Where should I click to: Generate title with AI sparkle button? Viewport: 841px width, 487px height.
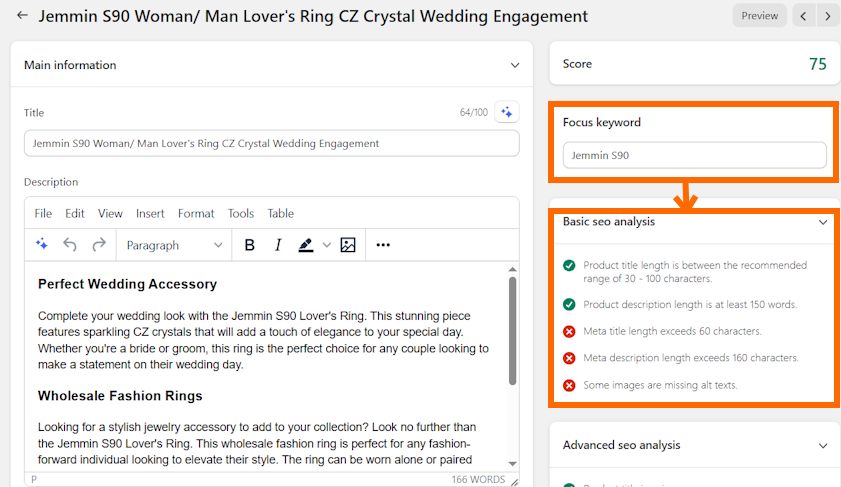tap(506, 112)
